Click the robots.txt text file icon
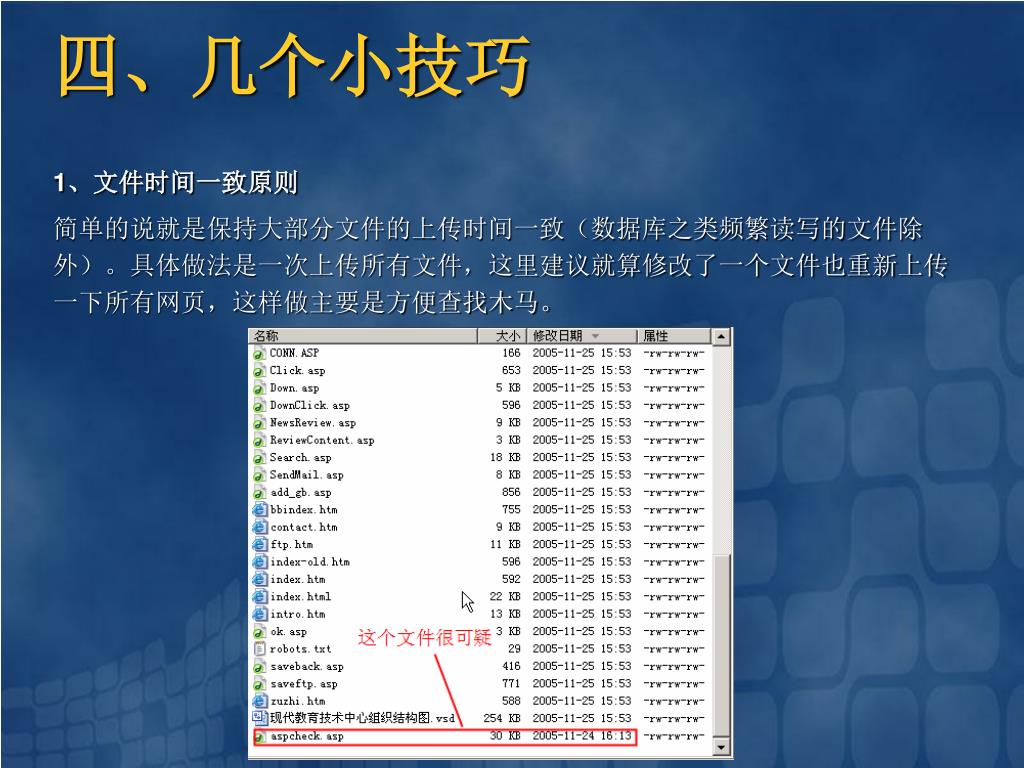This screenshot has width=1024, height=768. pyautogui.click(x=259, y=649)
